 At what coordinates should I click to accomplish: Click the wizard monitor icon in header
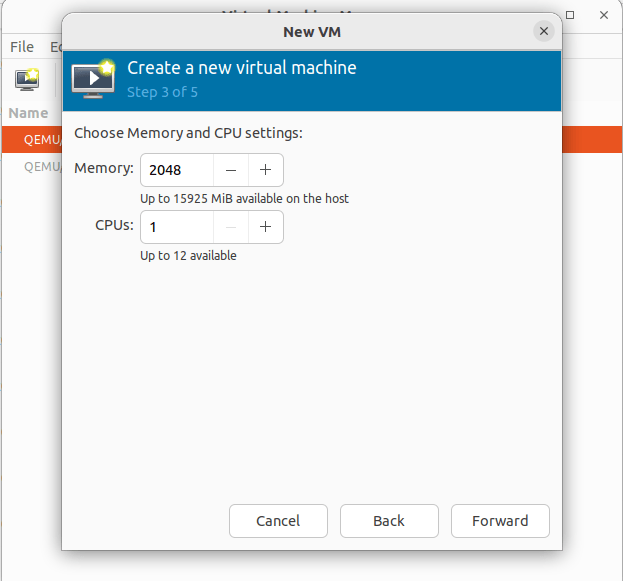point(94,80)
